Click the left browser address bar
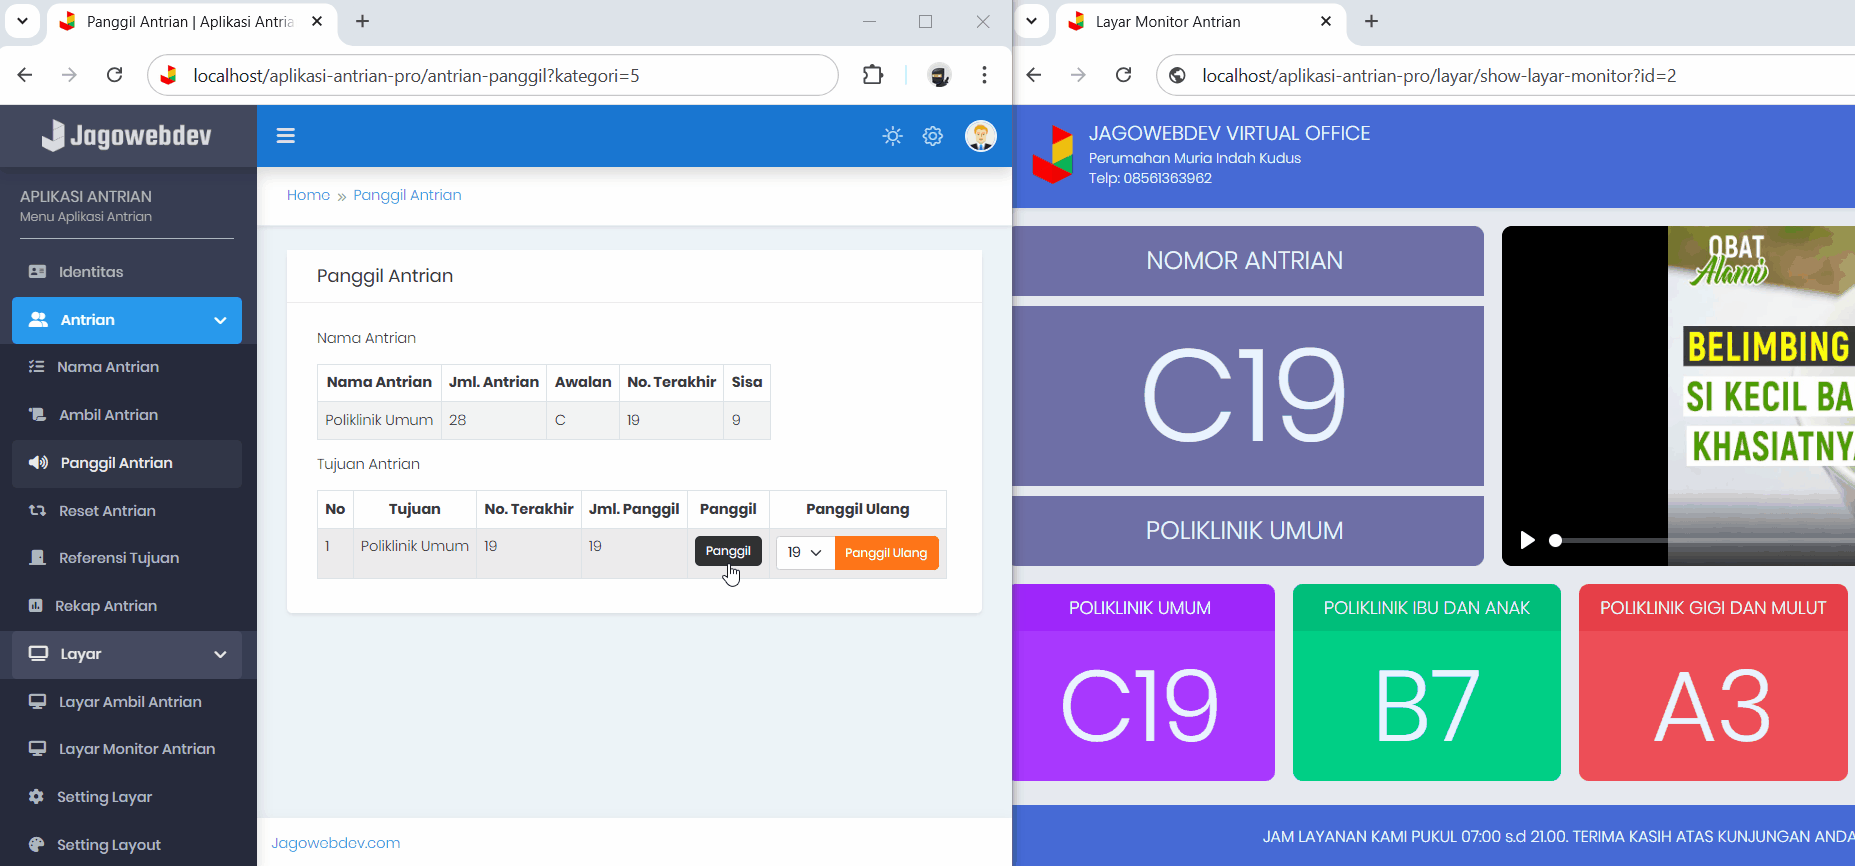This screenshot has height=866, width=1855. pyautogui.click(x=493, y=75)
